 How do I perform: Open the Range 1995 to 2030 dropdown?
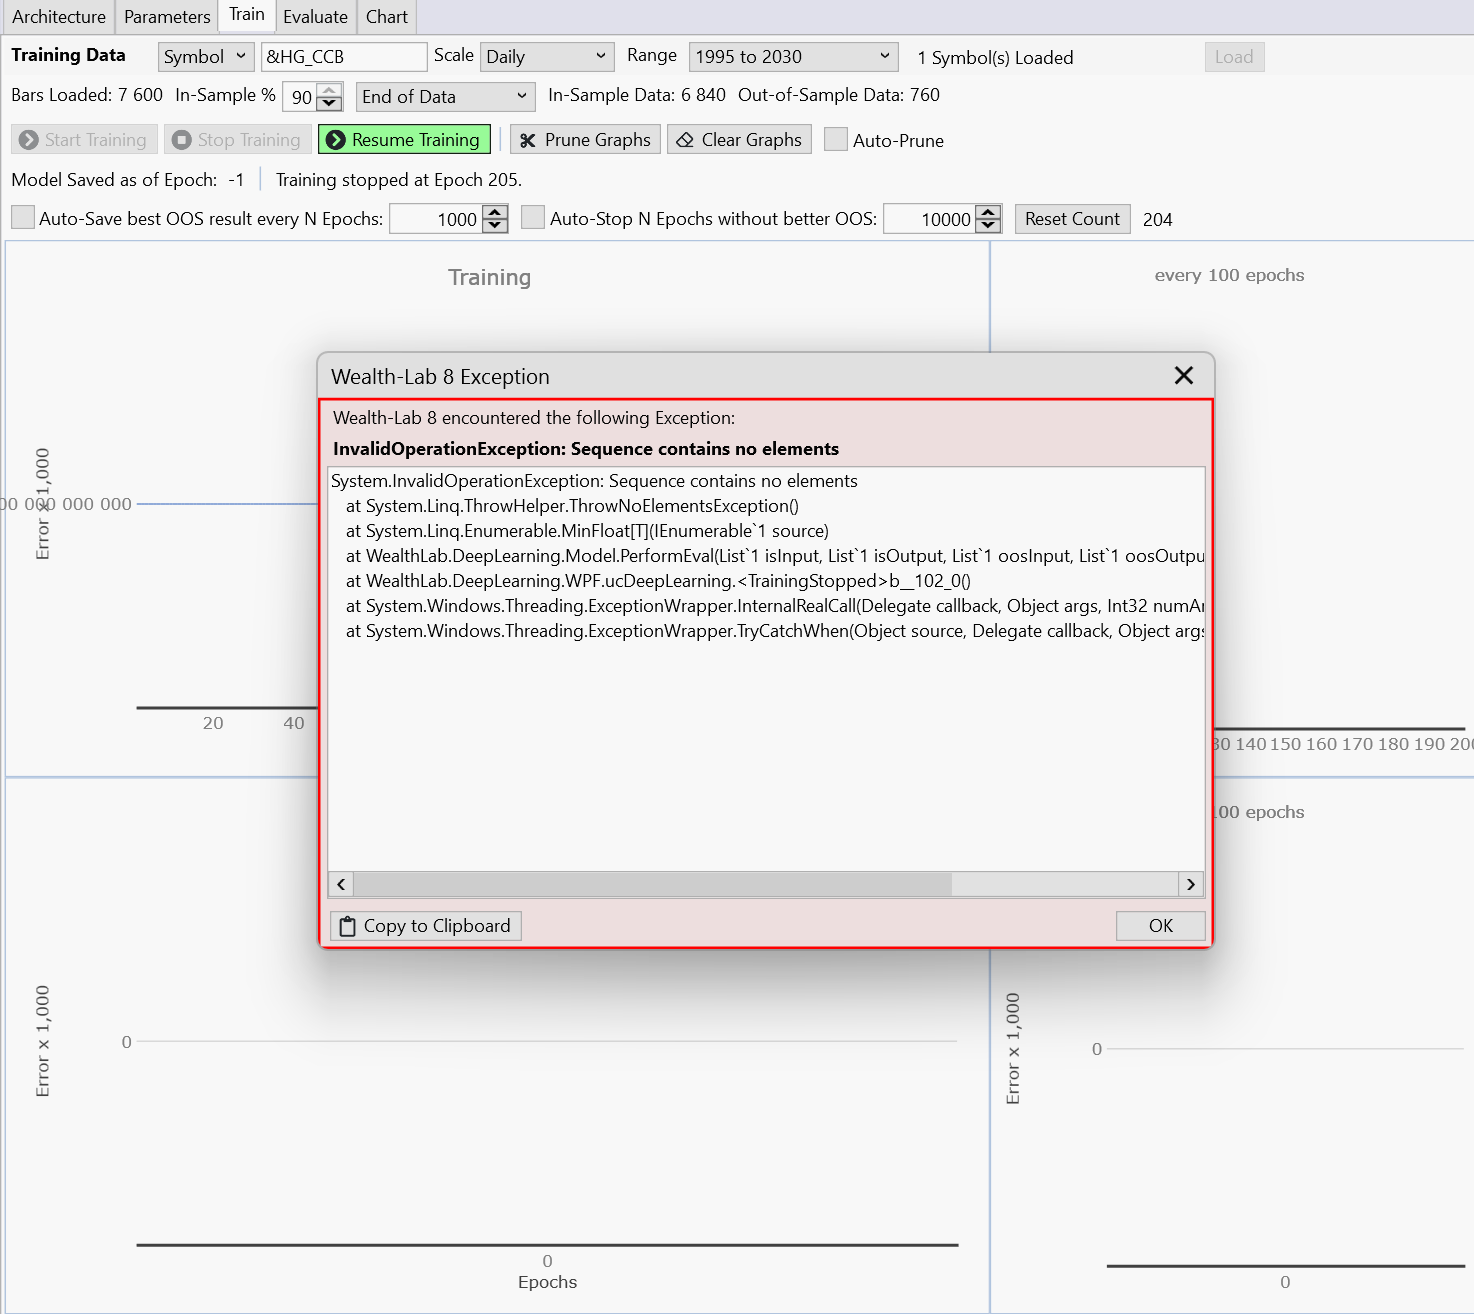(x=792, y=57)
